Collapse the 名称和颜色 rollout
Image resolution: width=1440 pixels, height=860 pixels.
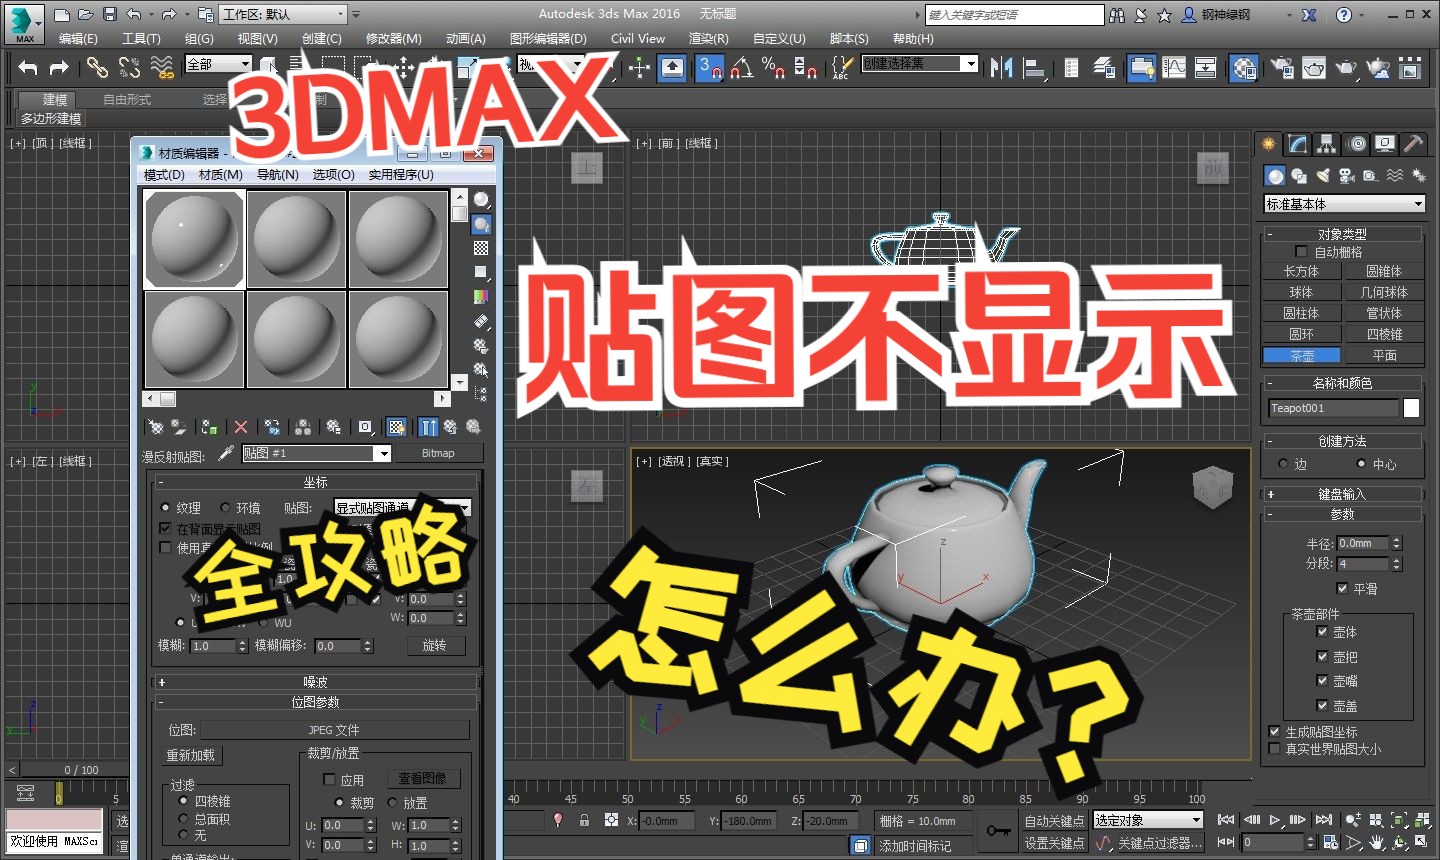[1342, 383]
